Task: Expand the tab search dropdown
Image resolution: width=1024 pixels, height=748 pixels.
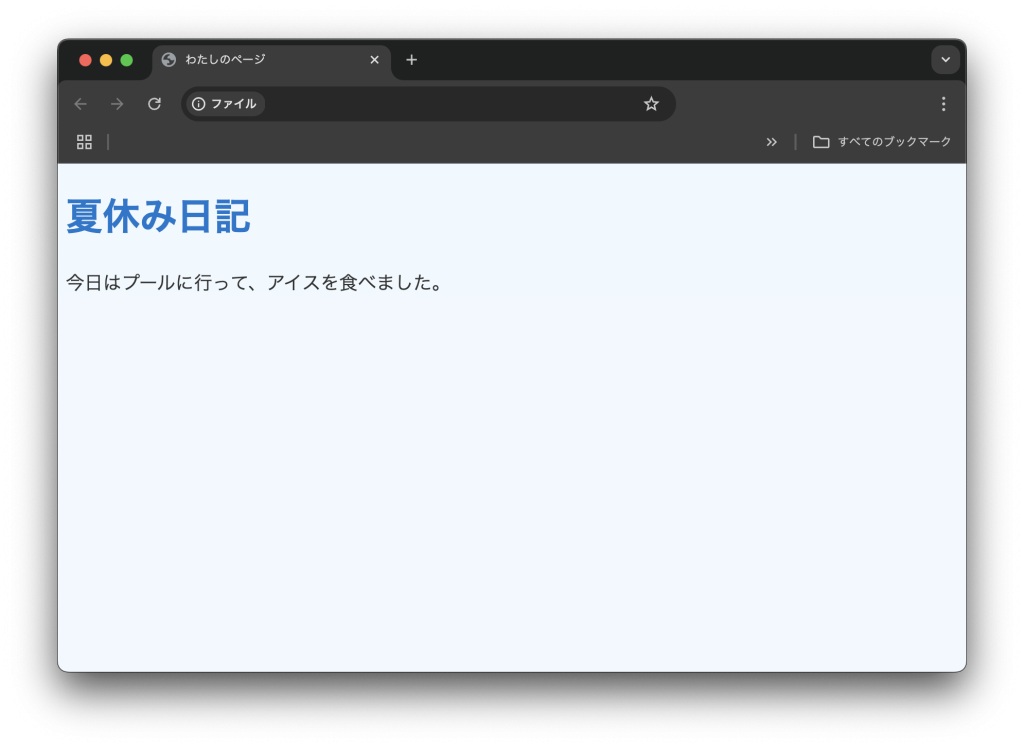Action: tap(945, 59)
